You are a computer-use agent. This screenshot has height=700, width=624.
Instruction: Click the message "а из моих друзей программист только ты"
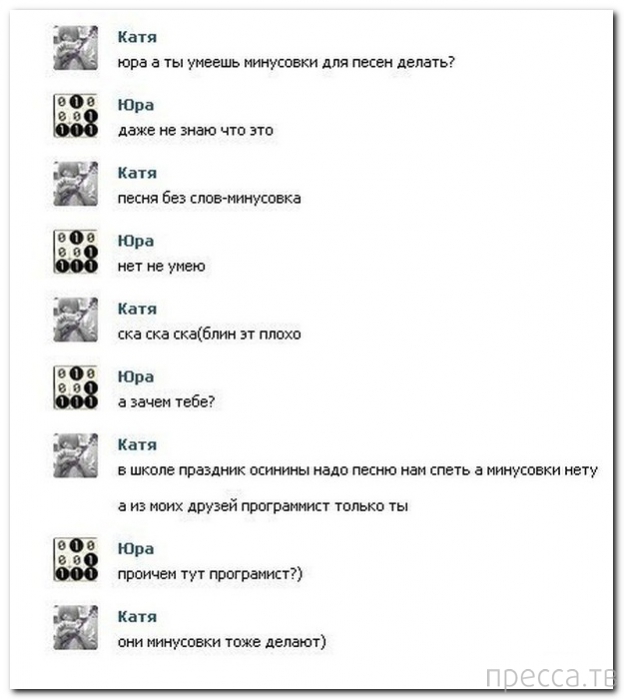(263, 506)
